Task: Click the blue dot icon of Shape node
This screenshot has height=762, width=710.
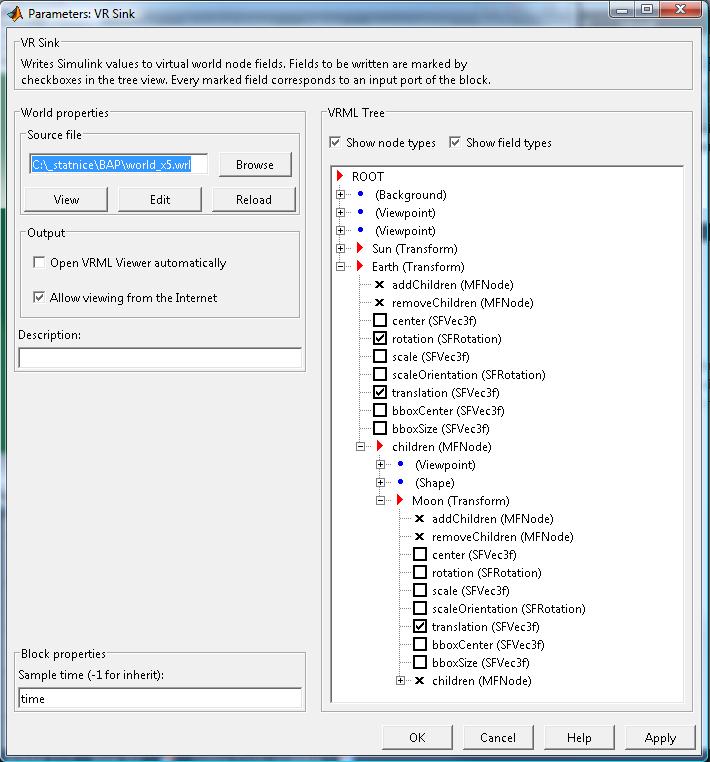Action: tap(400, 482)
